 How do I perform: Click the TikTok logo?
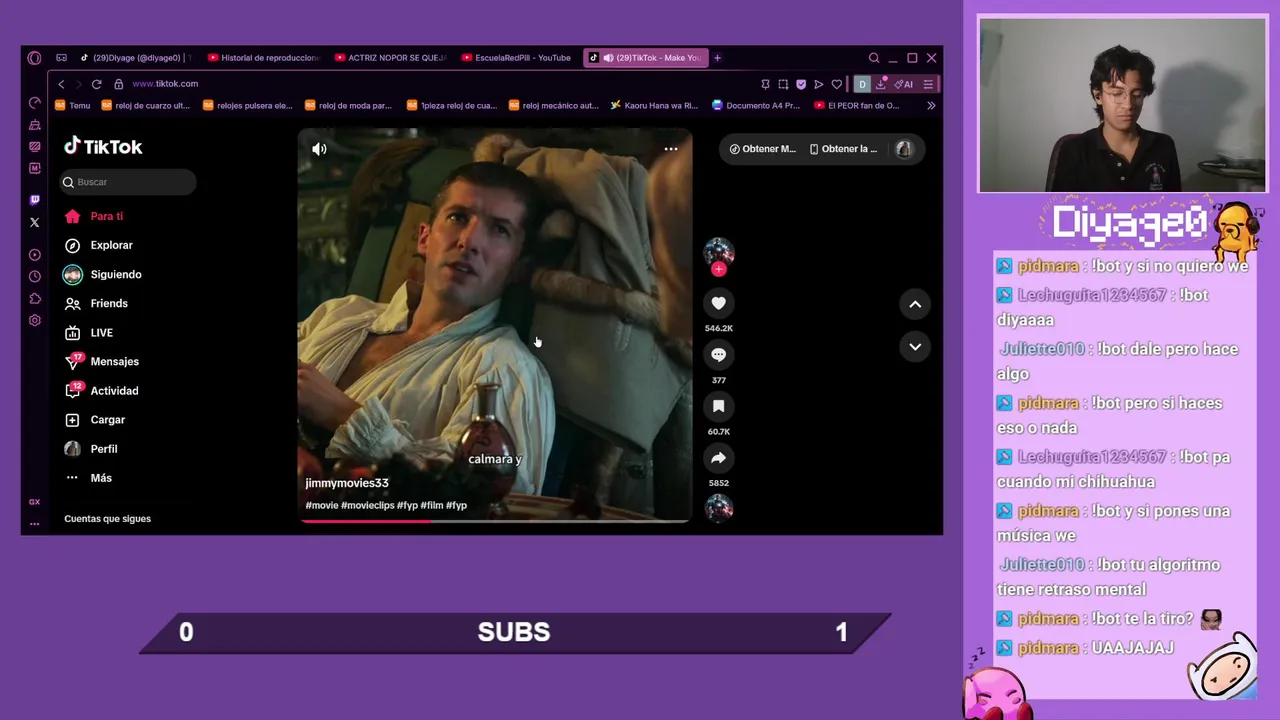coord(104,147)
